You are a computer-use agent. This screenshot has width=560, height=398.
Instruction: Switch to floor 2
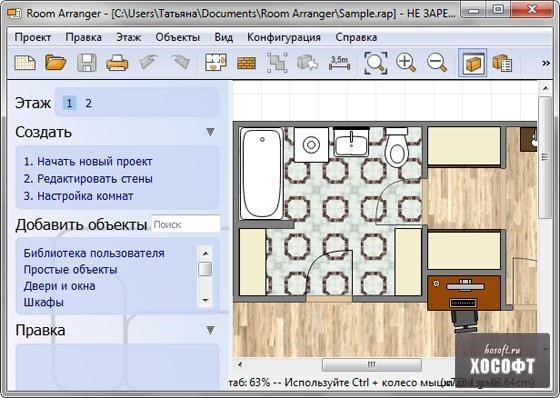coord(89,103)
